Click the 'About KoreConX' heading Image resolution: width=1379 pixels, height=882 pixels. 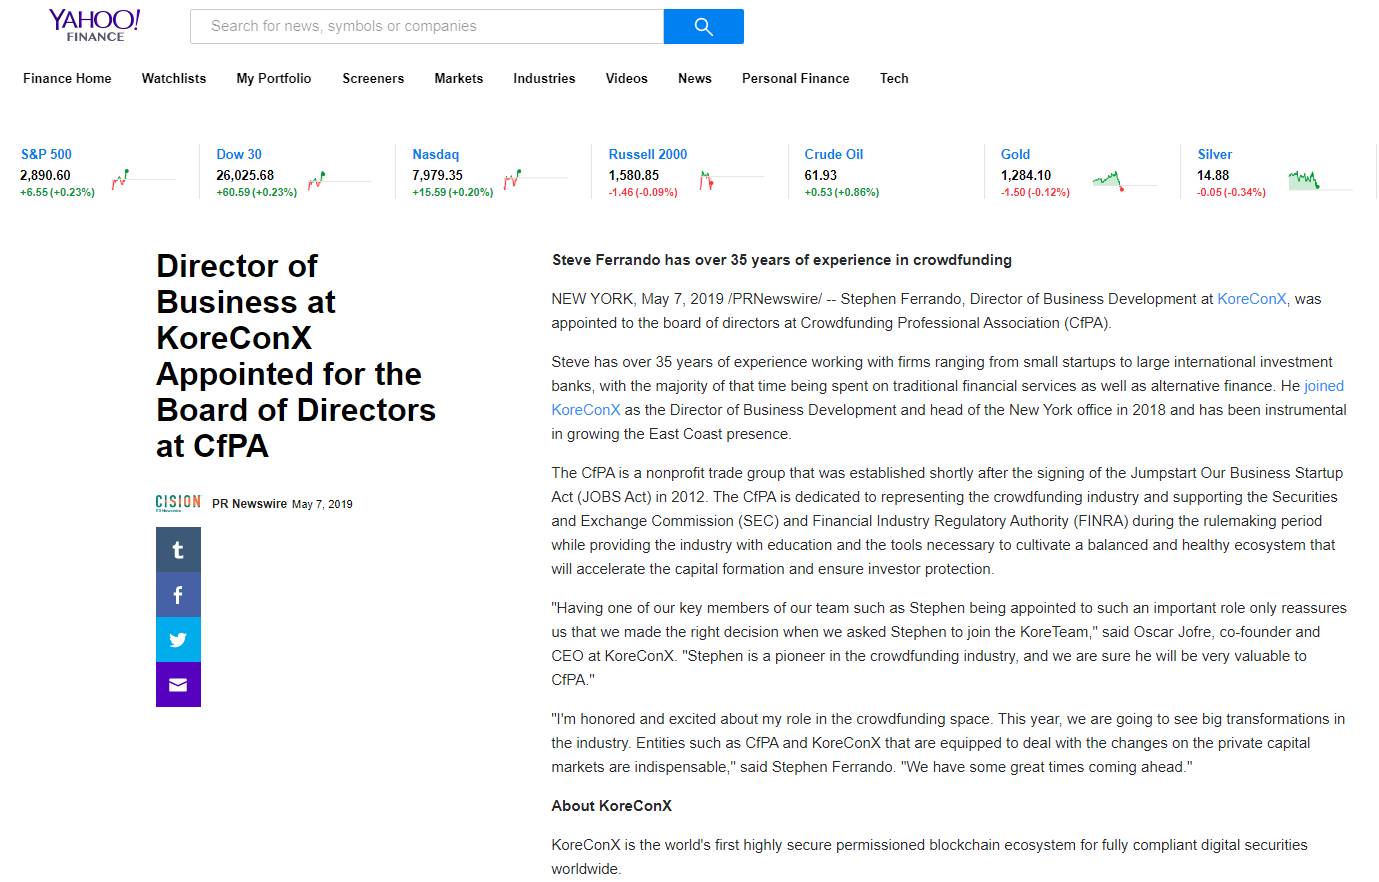tap(612, 806)
